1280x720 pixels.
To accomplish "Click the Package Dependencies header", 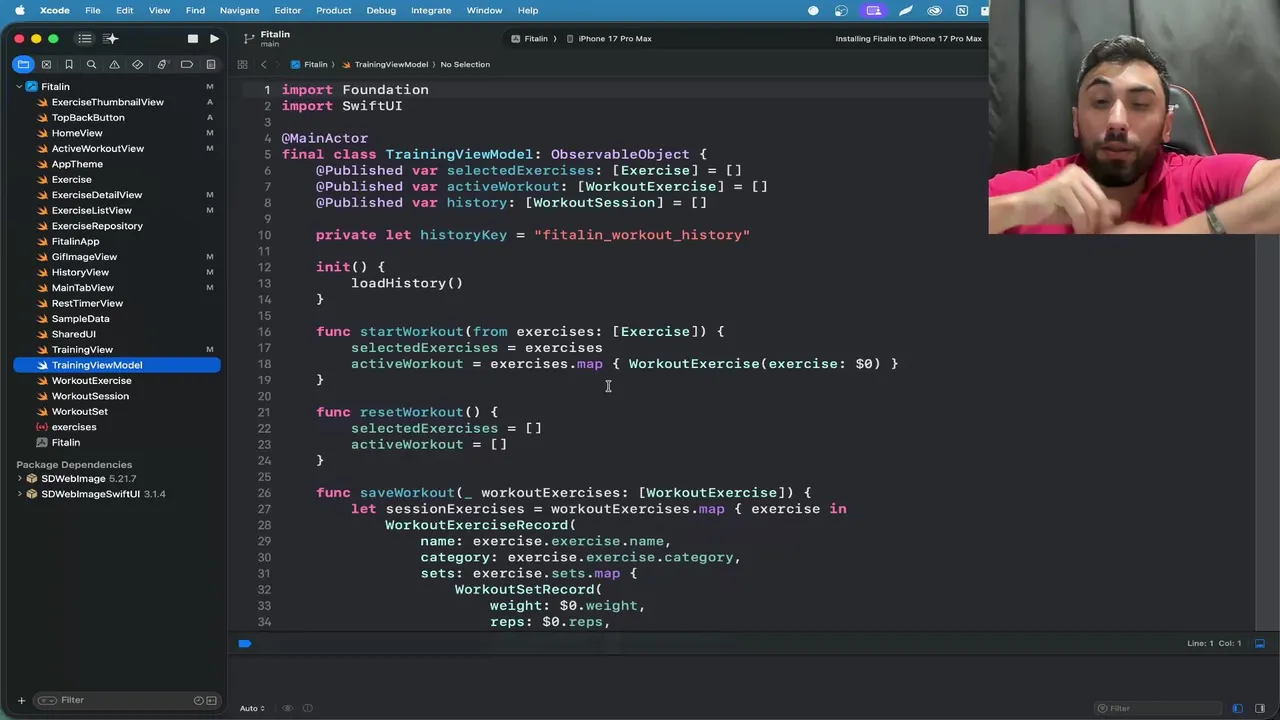I will (74, 464).
